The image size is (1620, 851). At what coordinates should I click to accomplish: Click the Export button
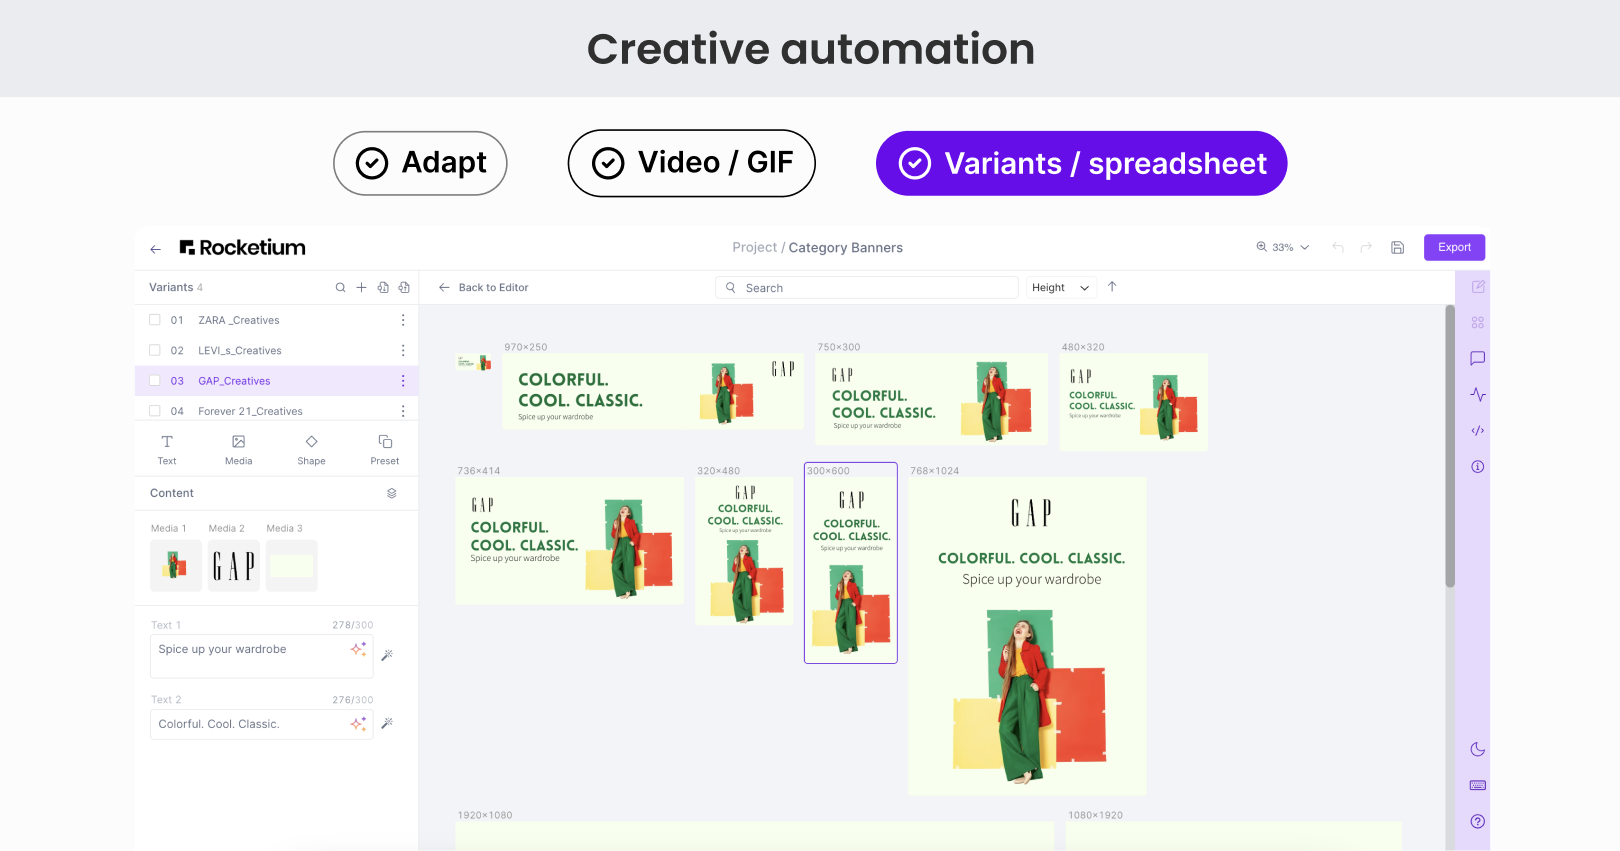[1454, 247]
